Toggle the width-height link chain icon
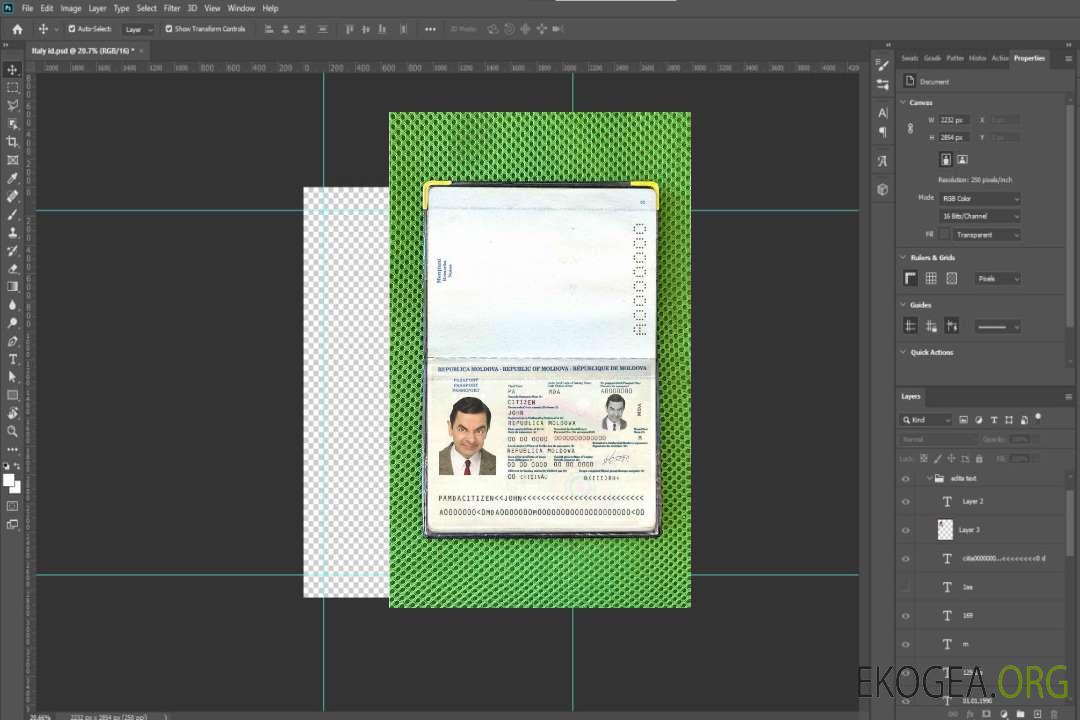This screenshot has width=1080, height=720. 910,128
